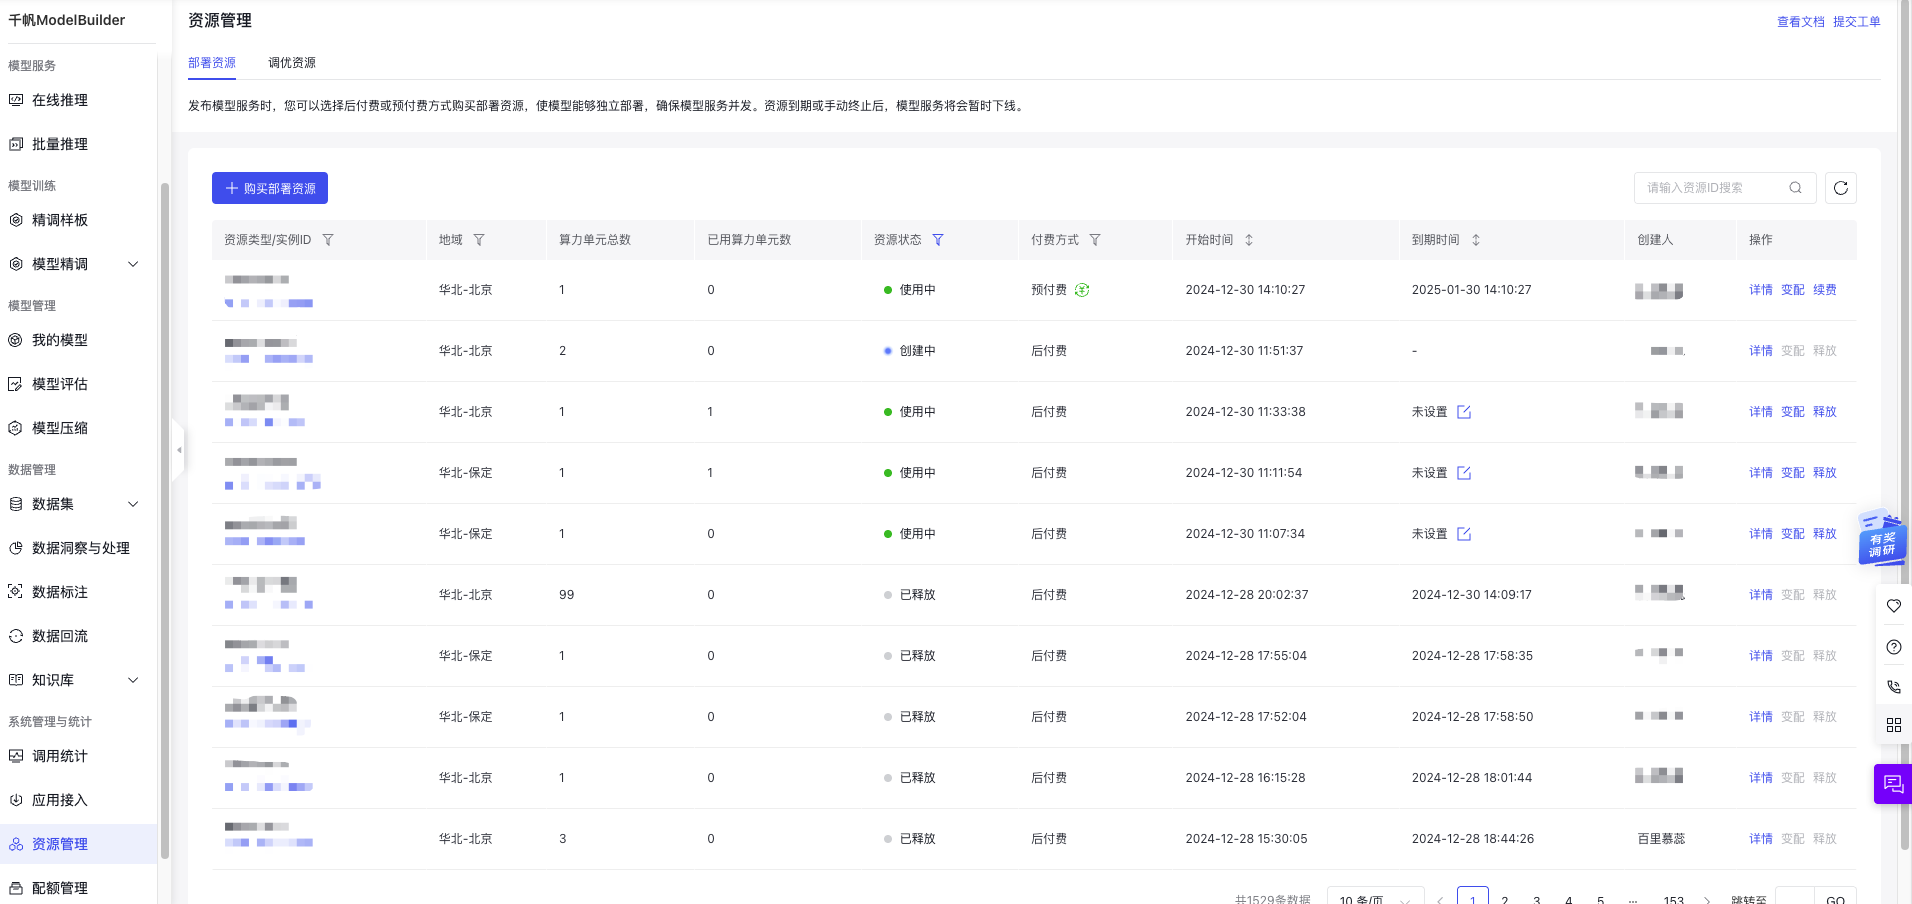Click the sidebar vertical scrollbar

165,520
